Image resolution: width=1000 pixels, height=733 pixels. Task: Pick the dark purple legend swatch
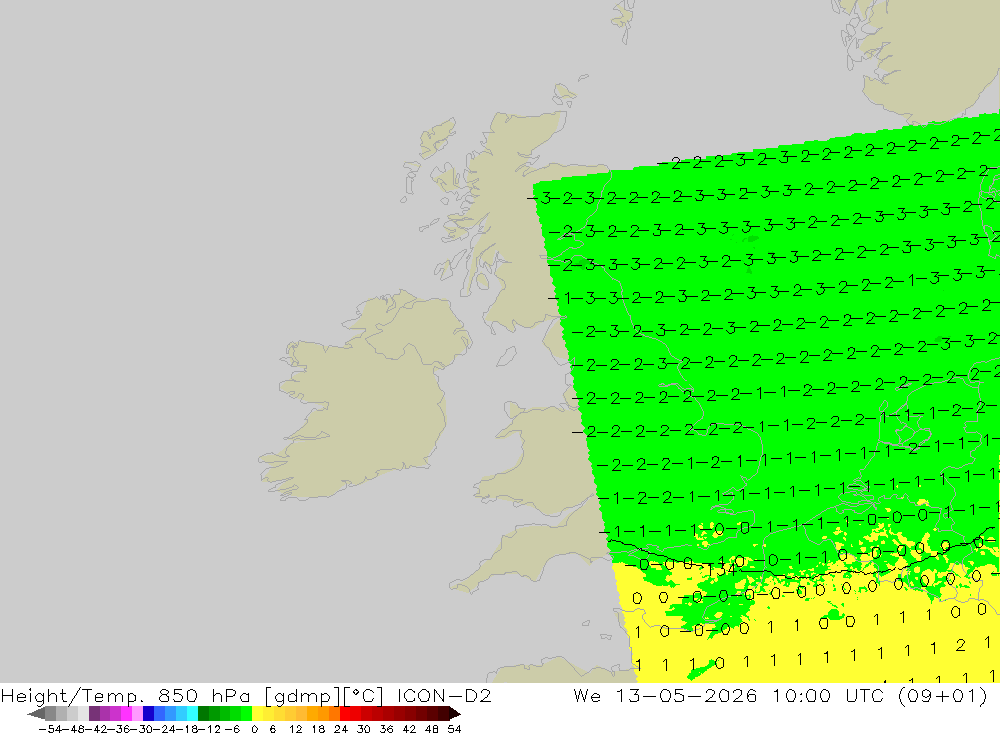click(x=94, y=714)
